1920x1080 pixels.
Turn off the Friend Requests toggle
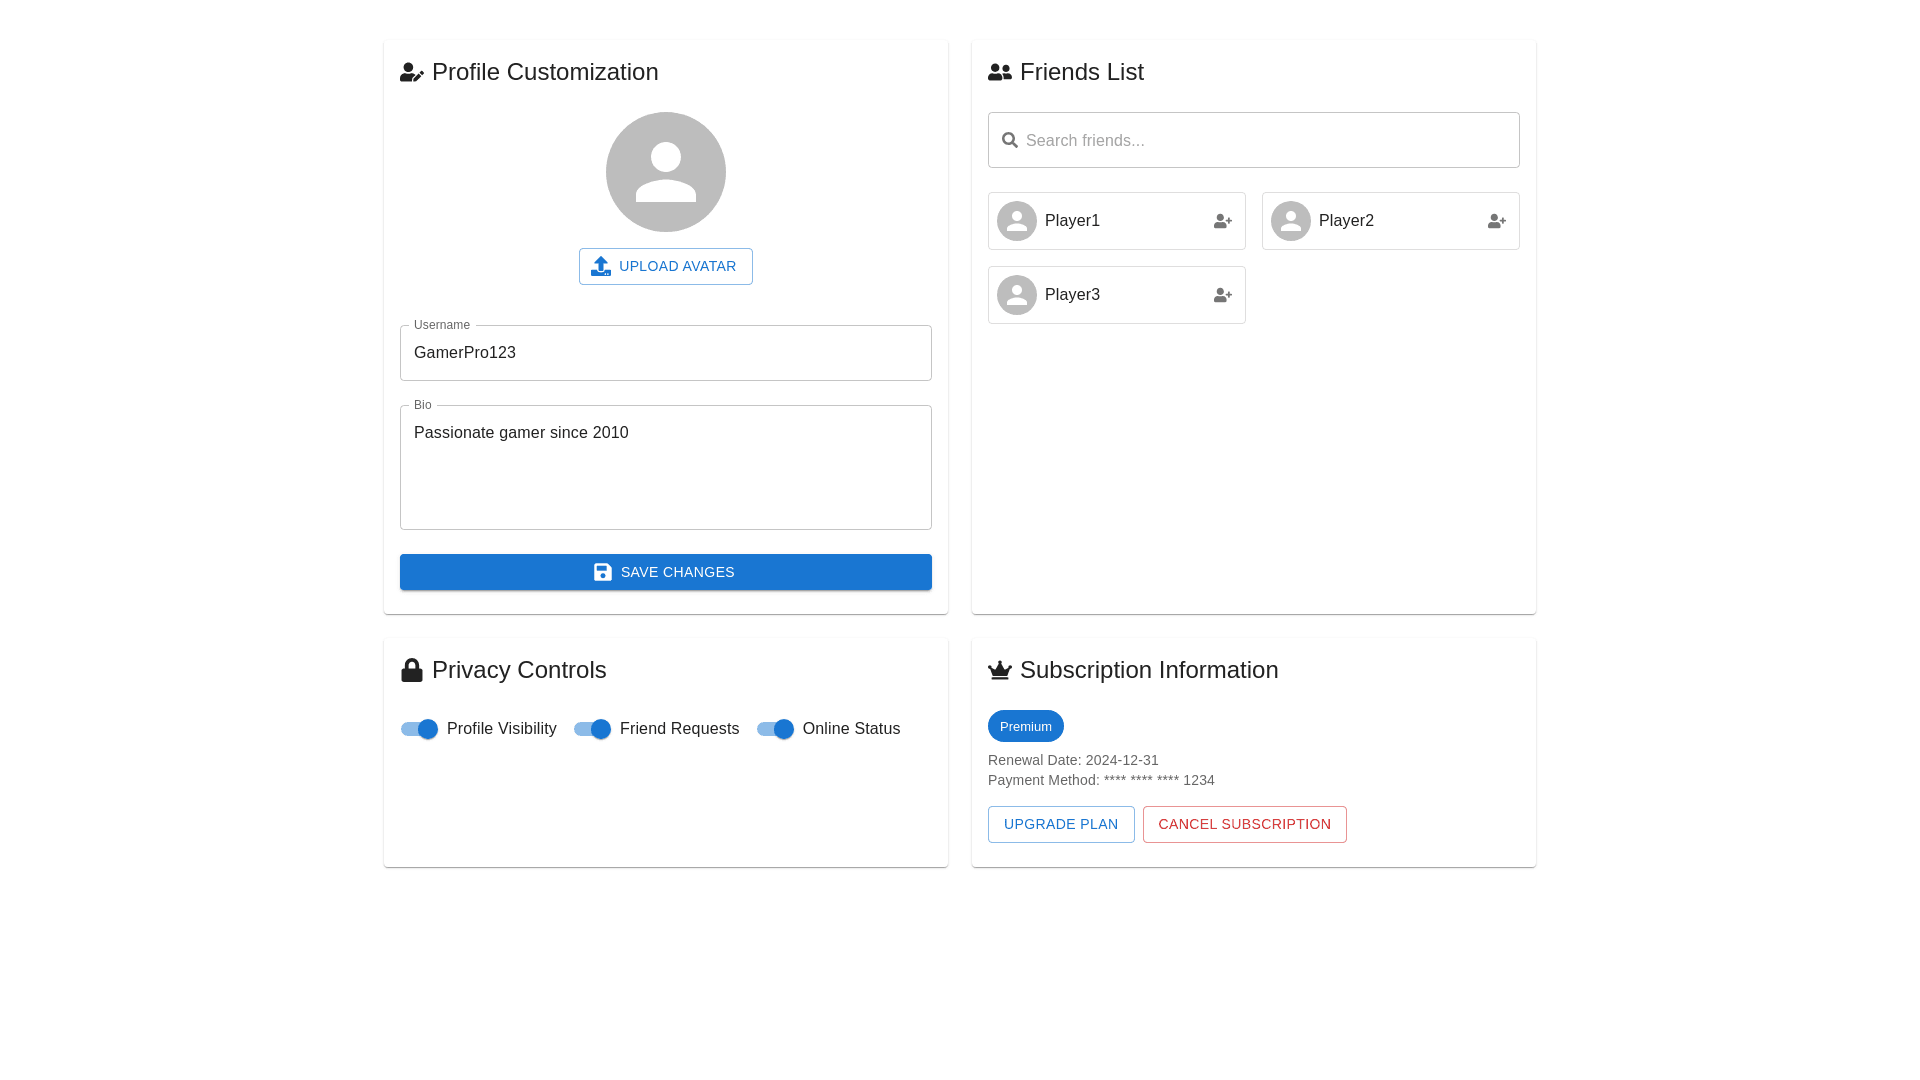pyautogui.click(x=592, y=729)
